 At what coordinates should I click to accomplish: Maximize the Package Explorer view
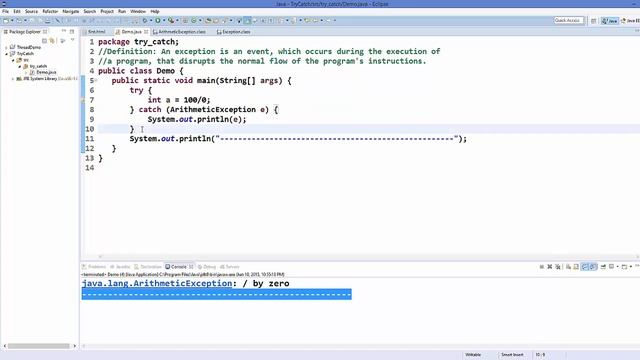pos(72,31)
